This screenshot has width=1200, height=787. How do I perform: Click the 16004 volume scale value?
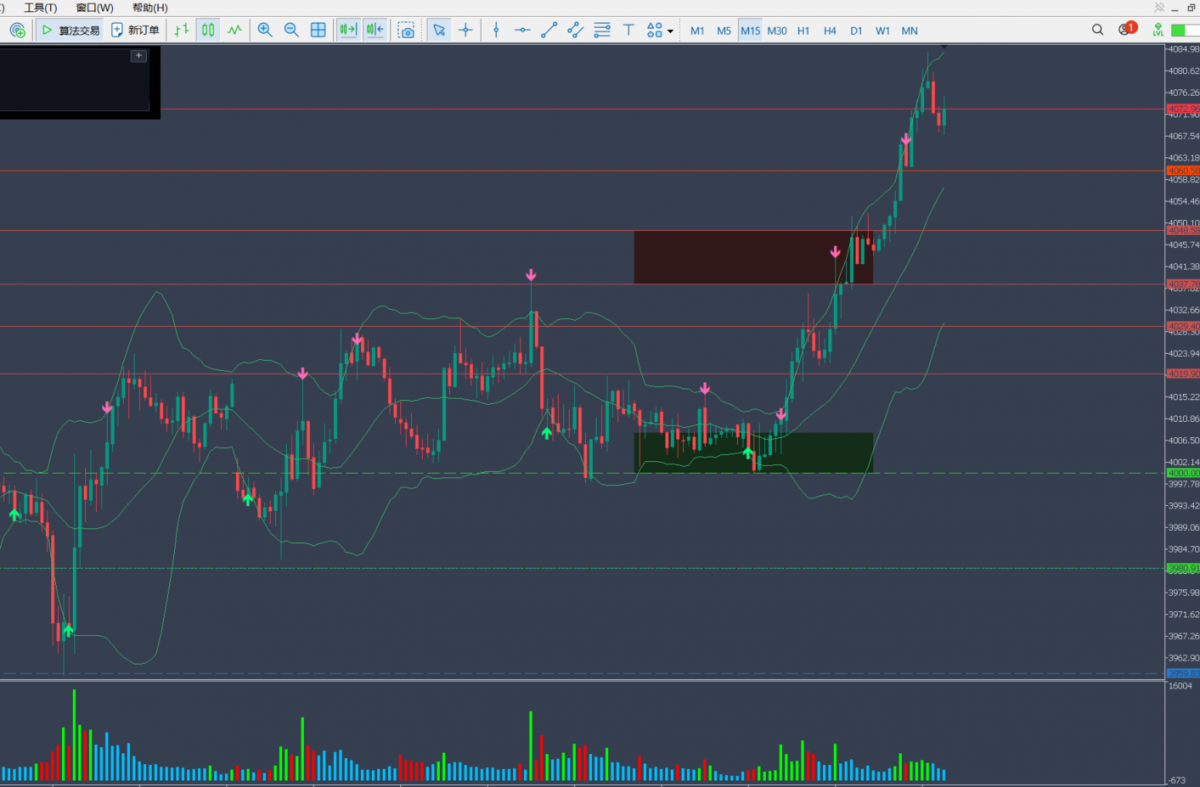1180,687
